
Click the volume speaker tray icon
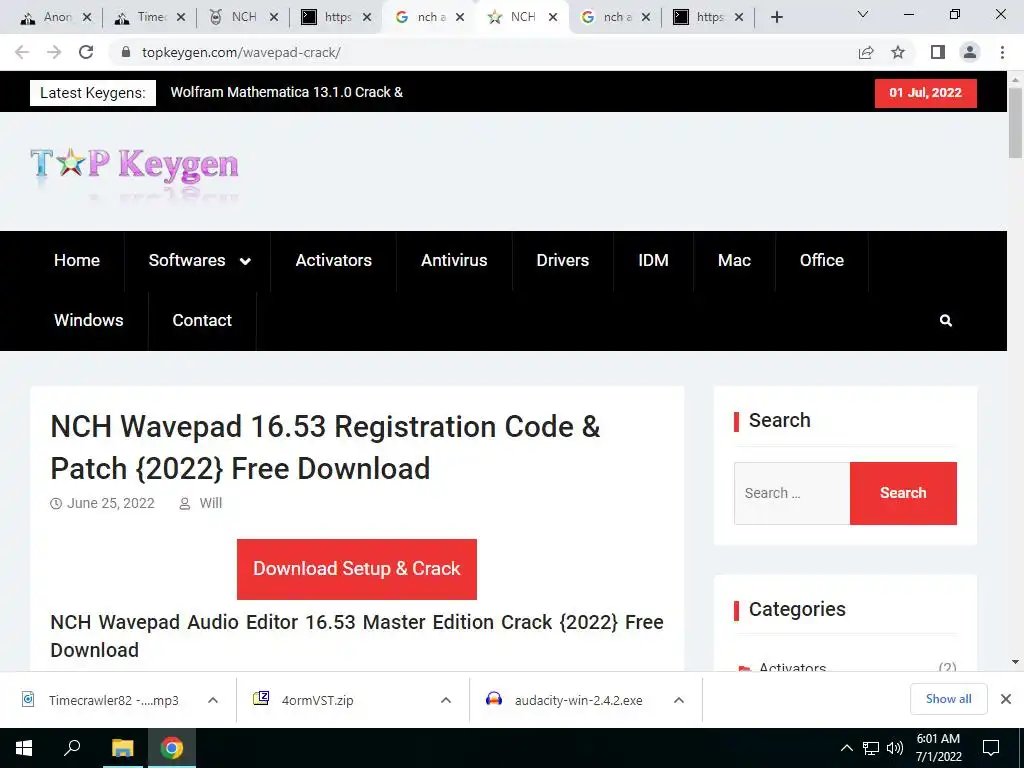(895, 748)
